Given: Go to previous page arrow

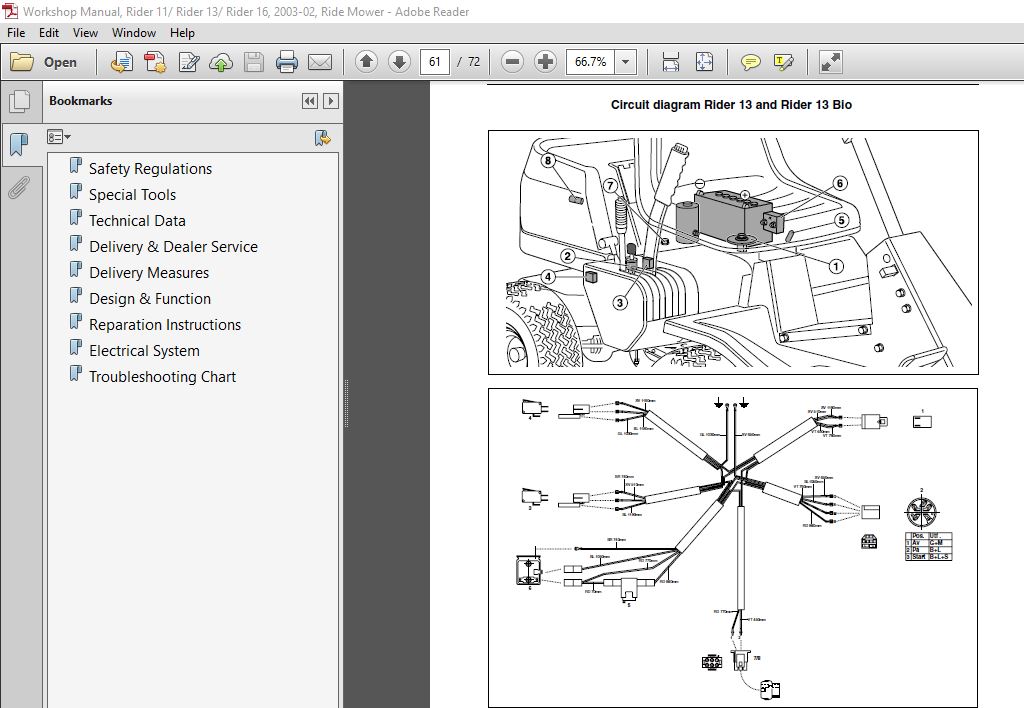Looking at the screenshot, I should click(366, 62).
